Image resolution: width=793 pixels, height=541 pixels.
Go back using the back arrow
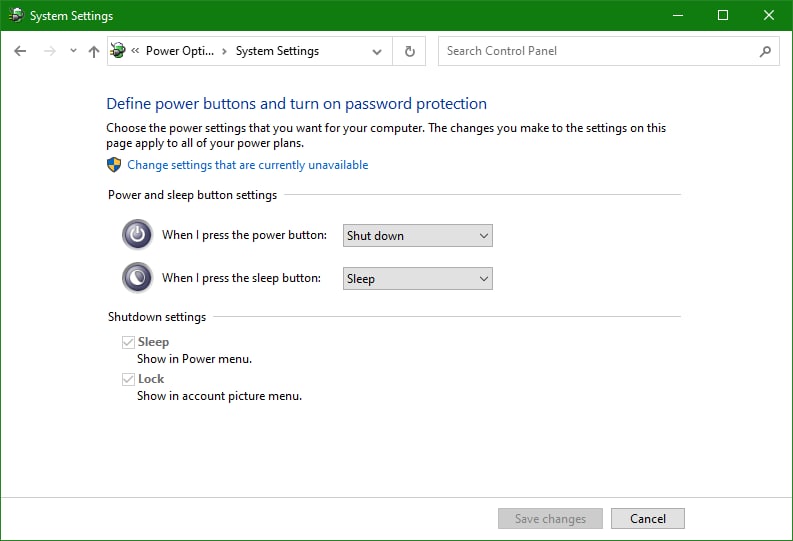(x=20, y=51)
